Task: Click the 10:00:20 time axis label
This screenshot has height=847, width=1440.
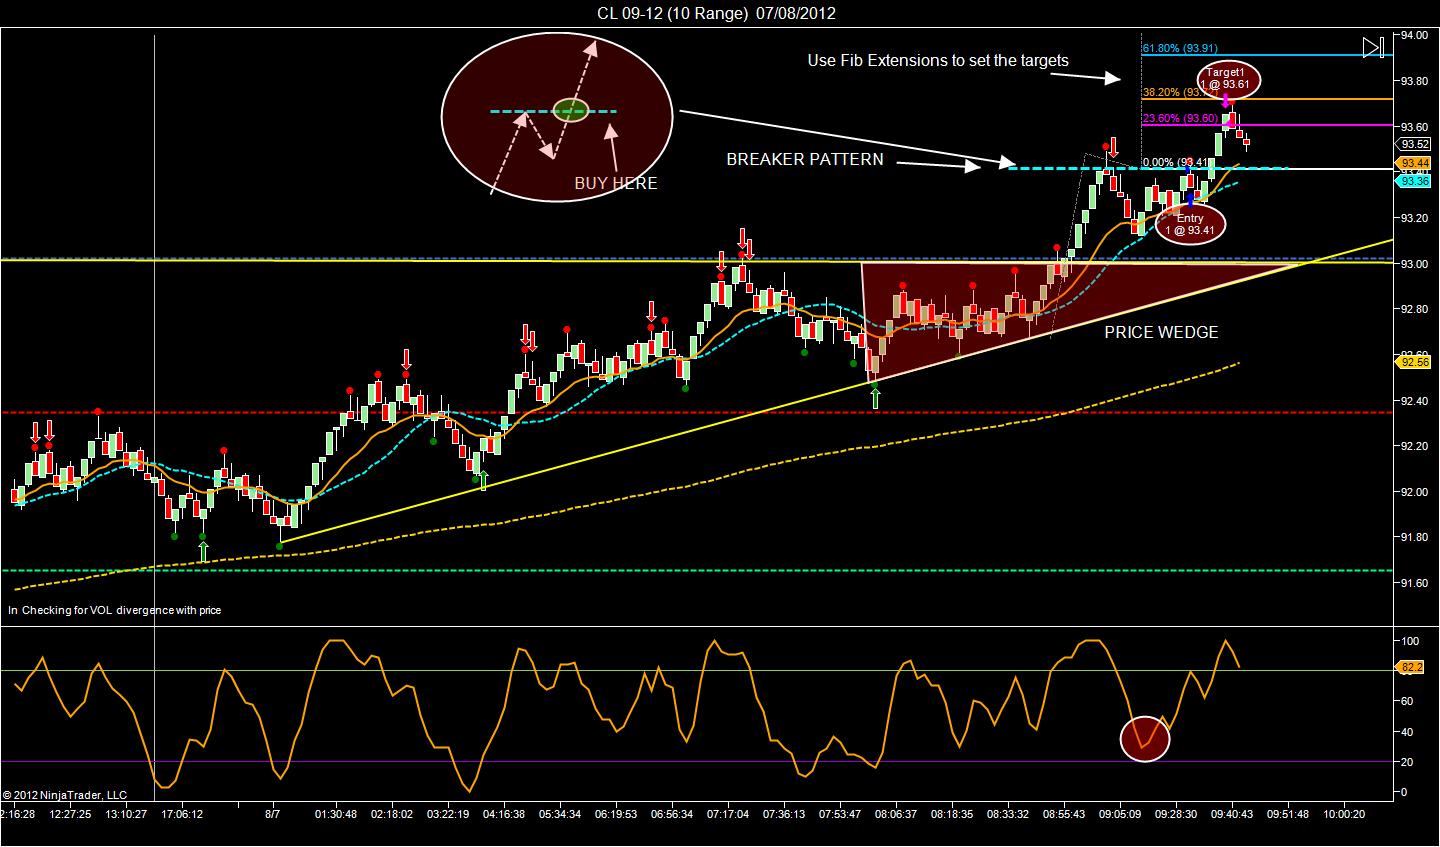Action: point(1344,814)
